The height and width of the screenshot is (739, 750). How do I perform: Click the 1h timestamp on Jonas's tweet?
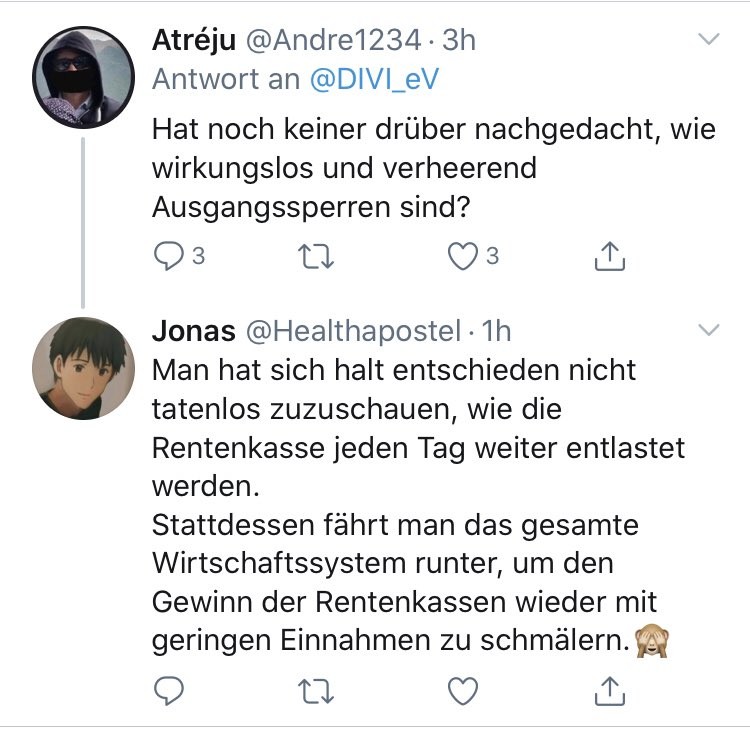pos(495,331)
